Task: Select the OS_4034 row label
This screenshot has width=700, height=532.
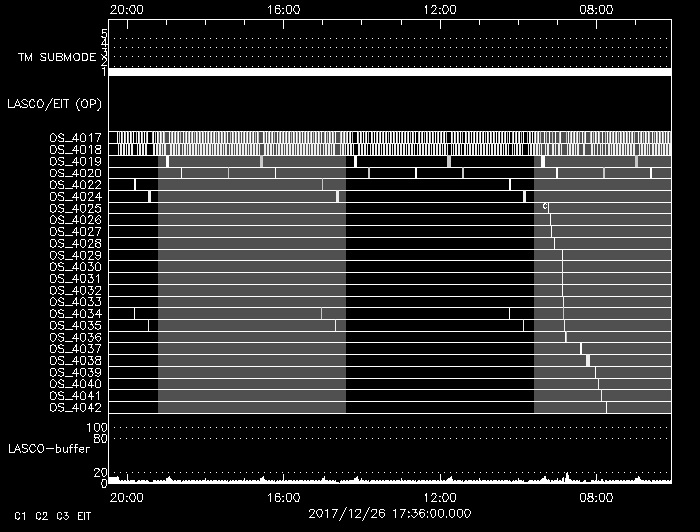Action: 75,314
